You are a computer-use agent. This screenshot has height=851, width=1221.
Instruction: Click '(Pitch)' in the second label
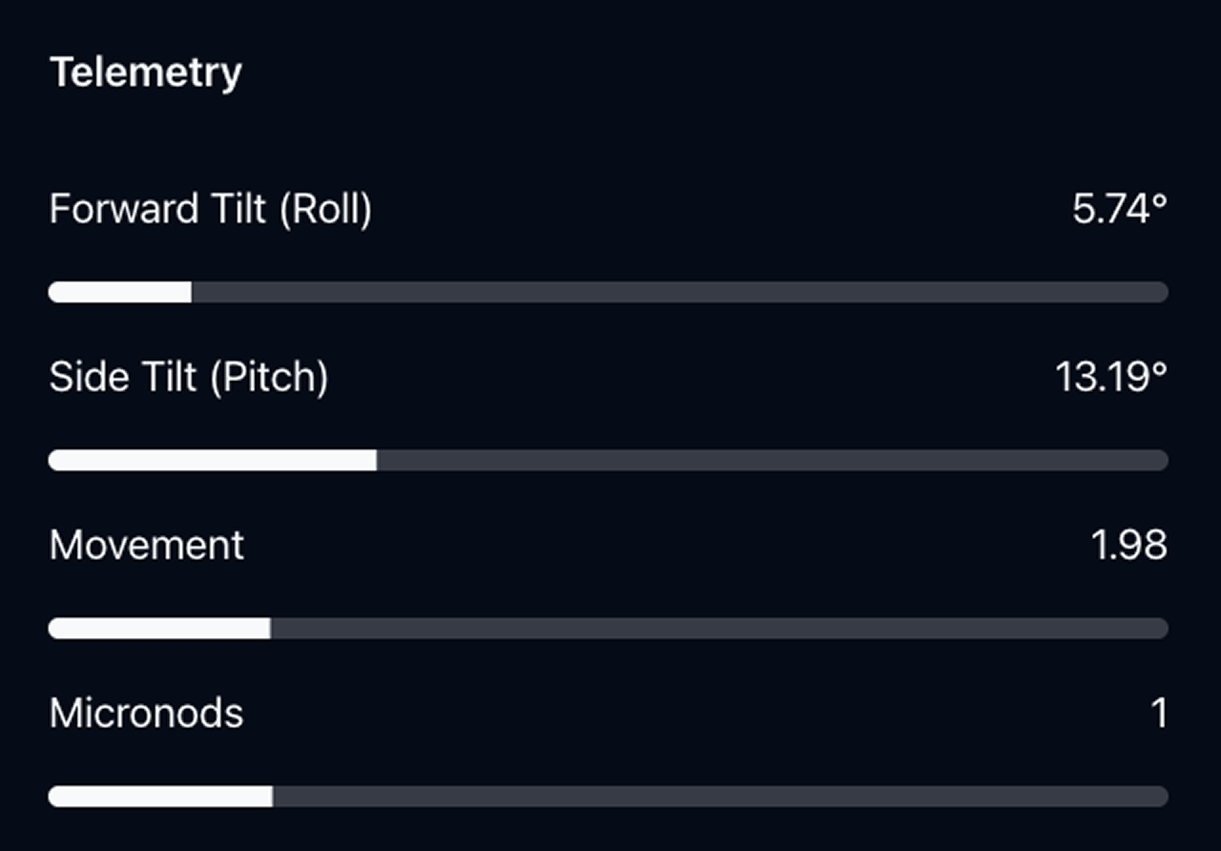(269, 378)
